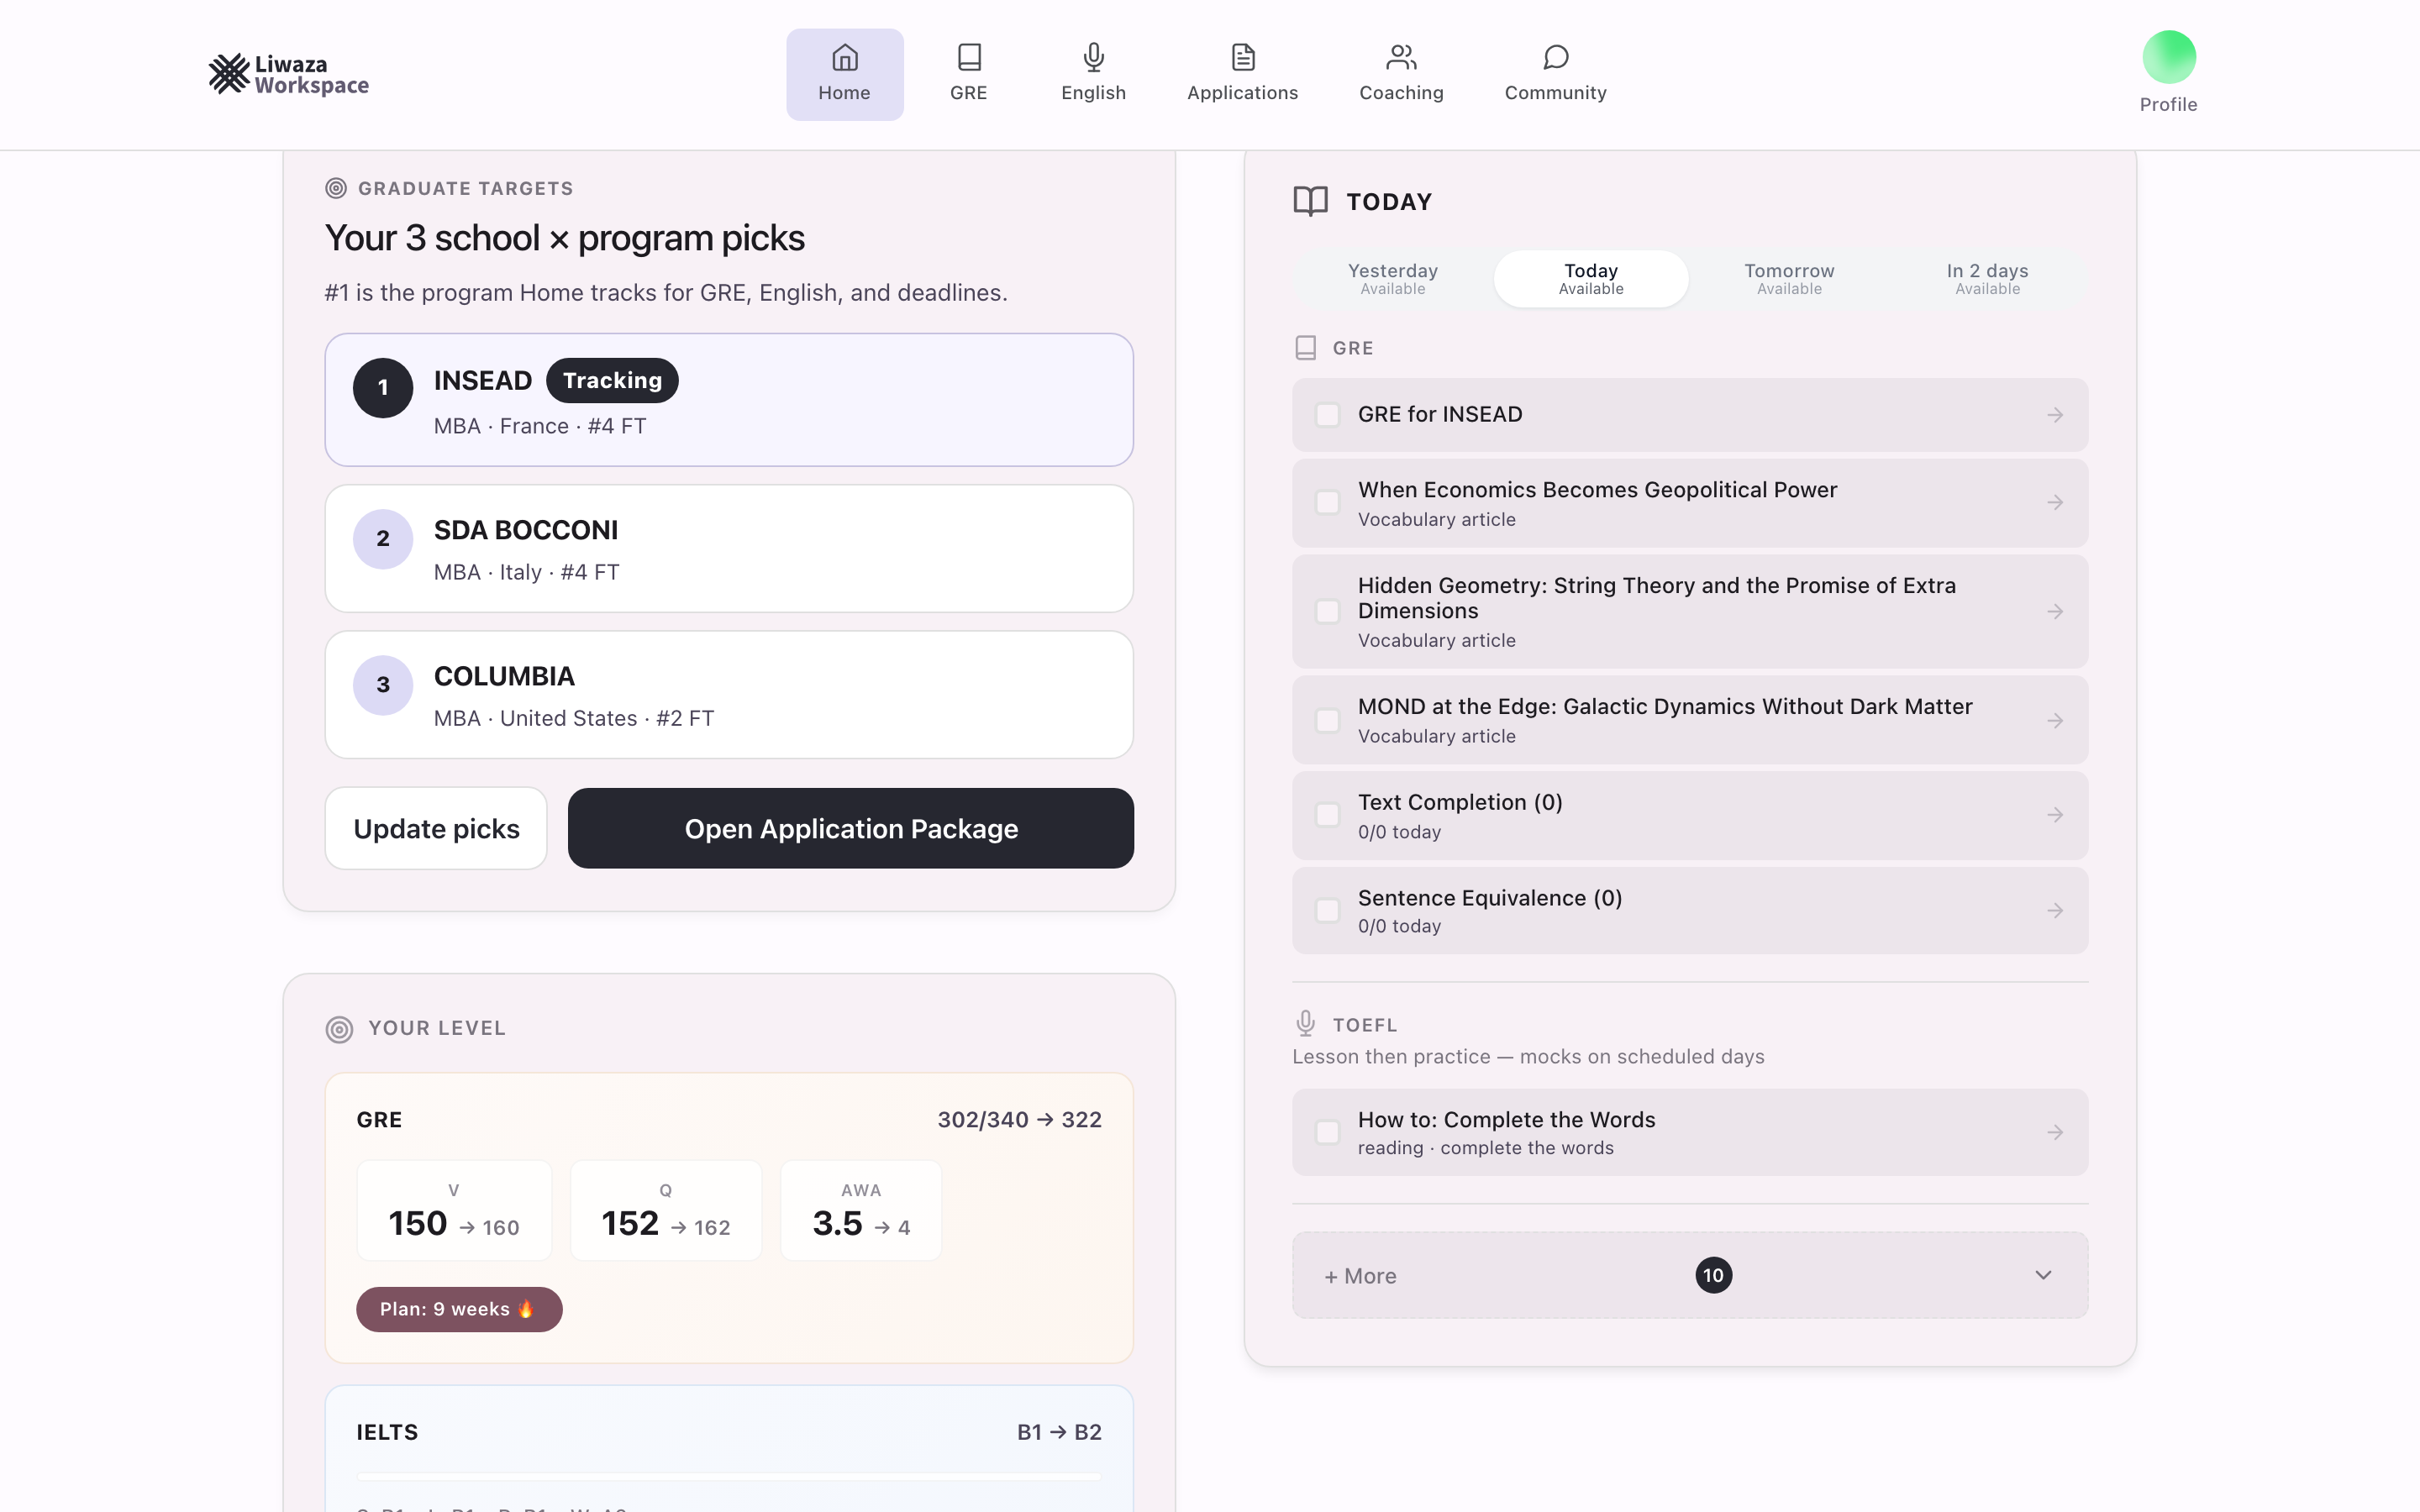
Task: Click the number 1 rank badge for INSEAD
Action: 383,388
